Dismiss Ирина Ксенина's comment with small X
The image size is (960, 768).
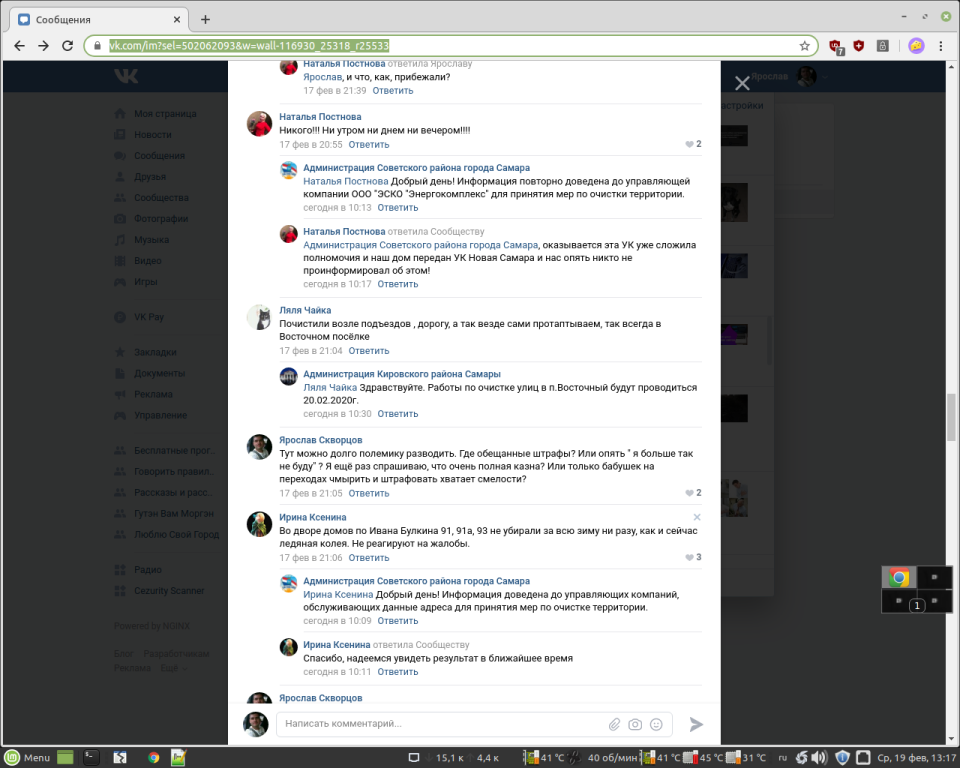click(x=697, y=517)
